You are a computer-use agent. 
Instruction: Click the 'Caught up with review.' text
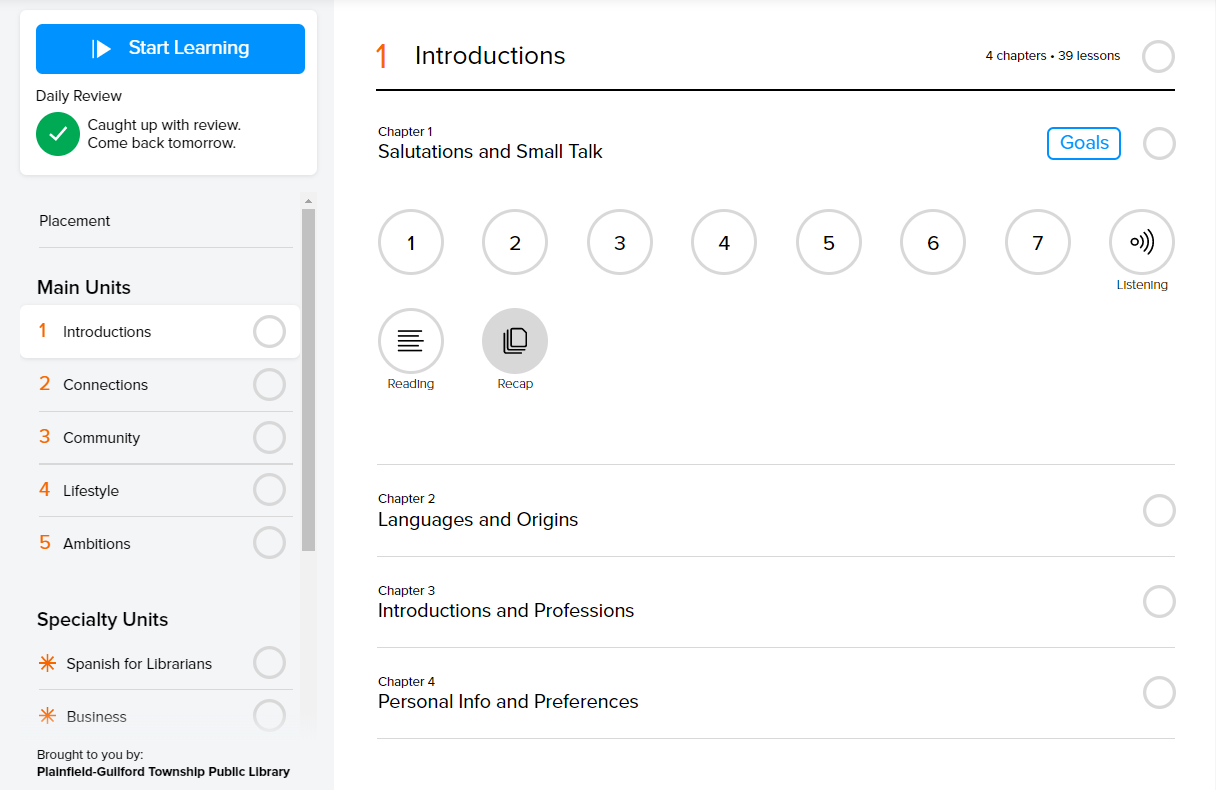click(x=164, y=125)
